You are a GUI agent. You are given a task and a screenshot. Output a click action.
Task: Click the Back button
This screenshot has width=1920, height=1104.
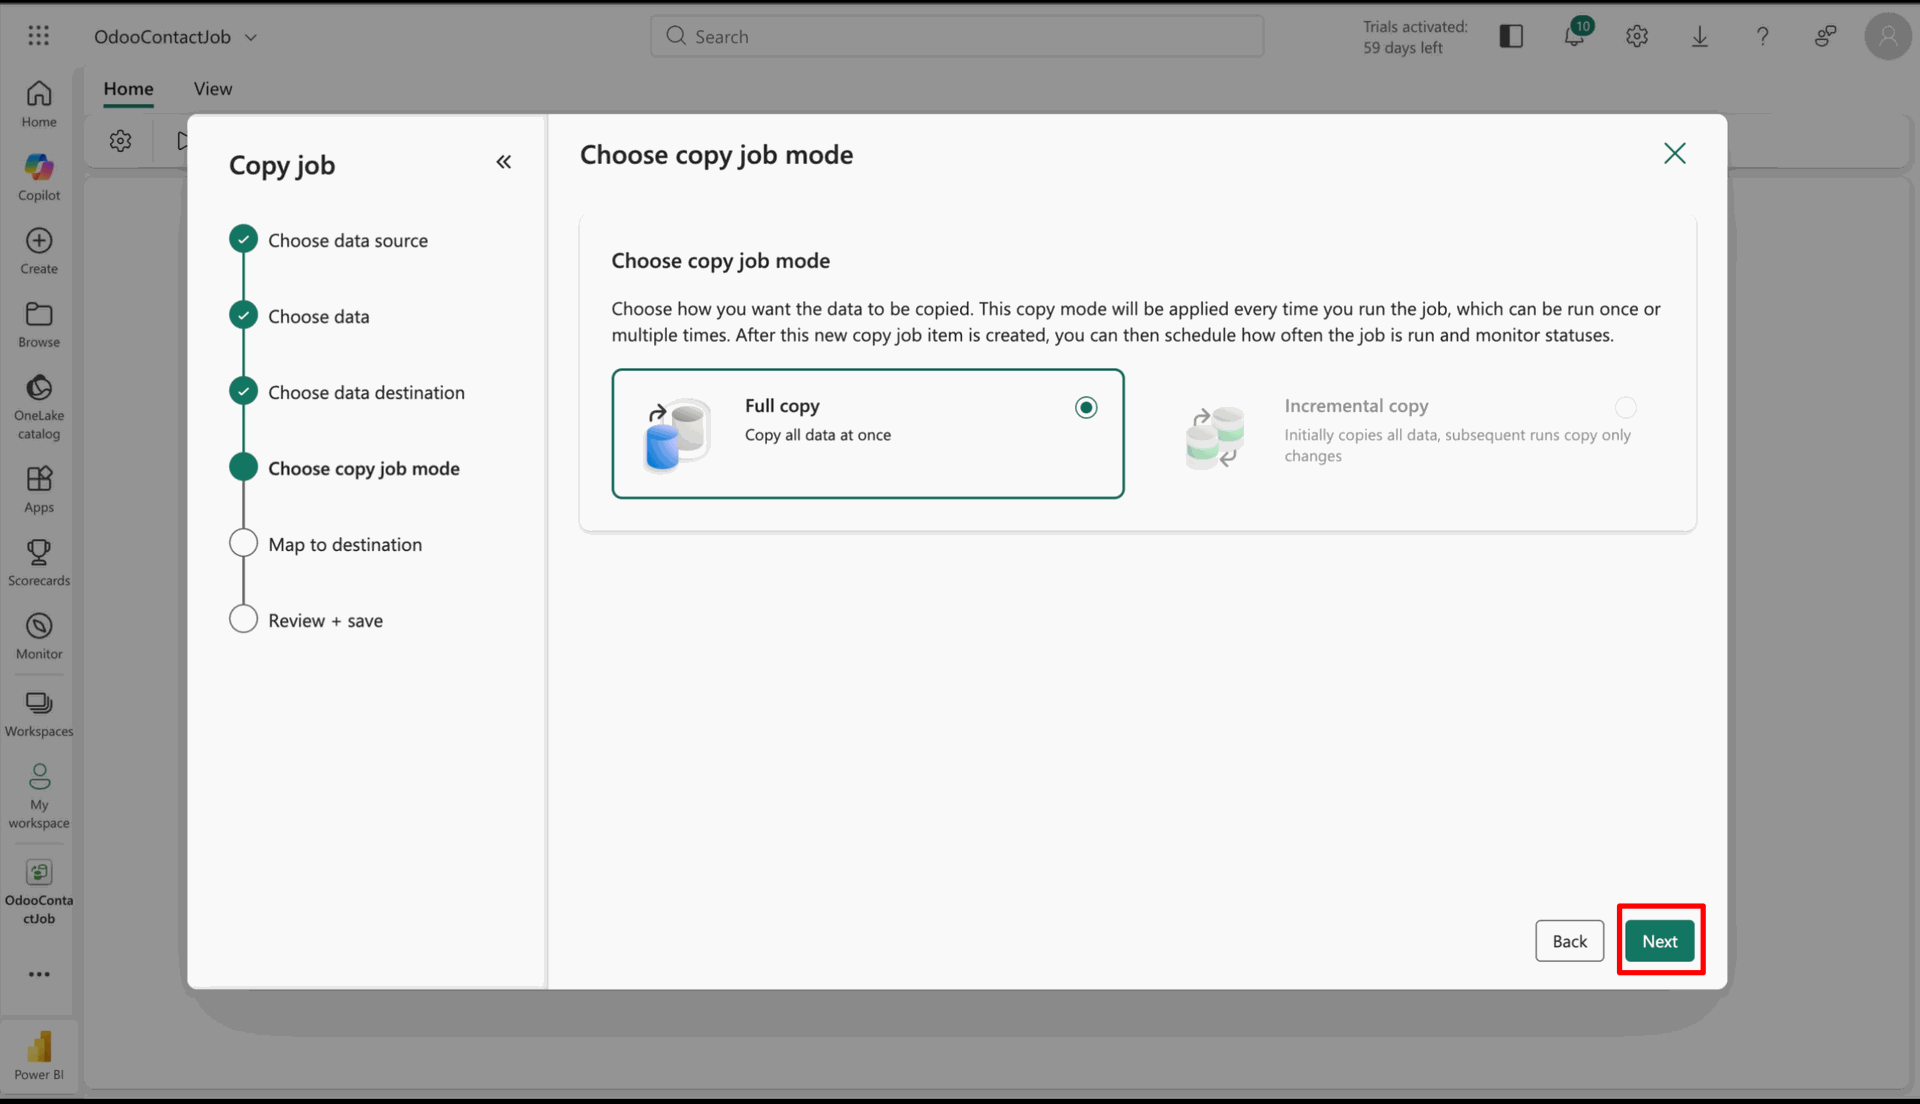(x=1569, y=941)
